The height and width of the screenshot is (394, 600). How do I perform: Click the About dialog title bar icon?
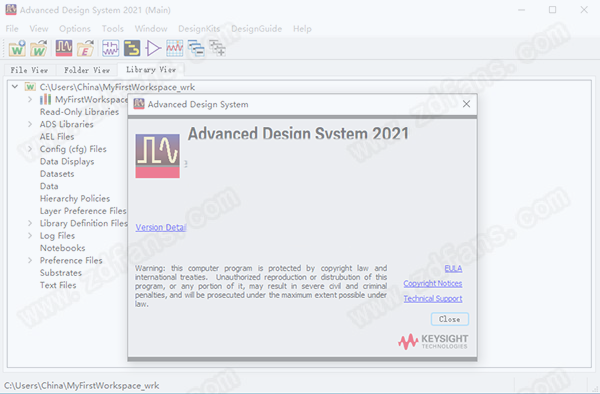point(139,104)
